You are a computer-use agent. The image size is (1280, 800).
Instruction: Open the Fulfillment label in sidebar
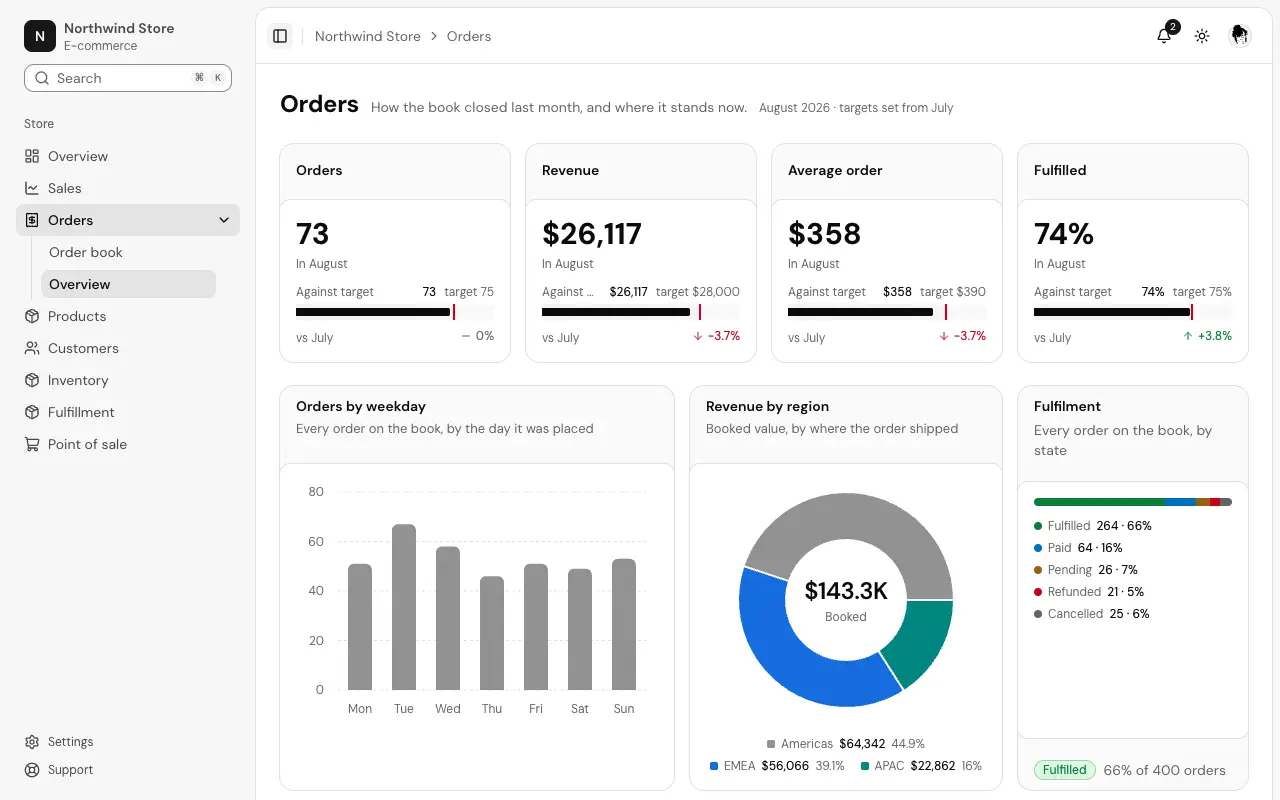(x=81, y=412)
